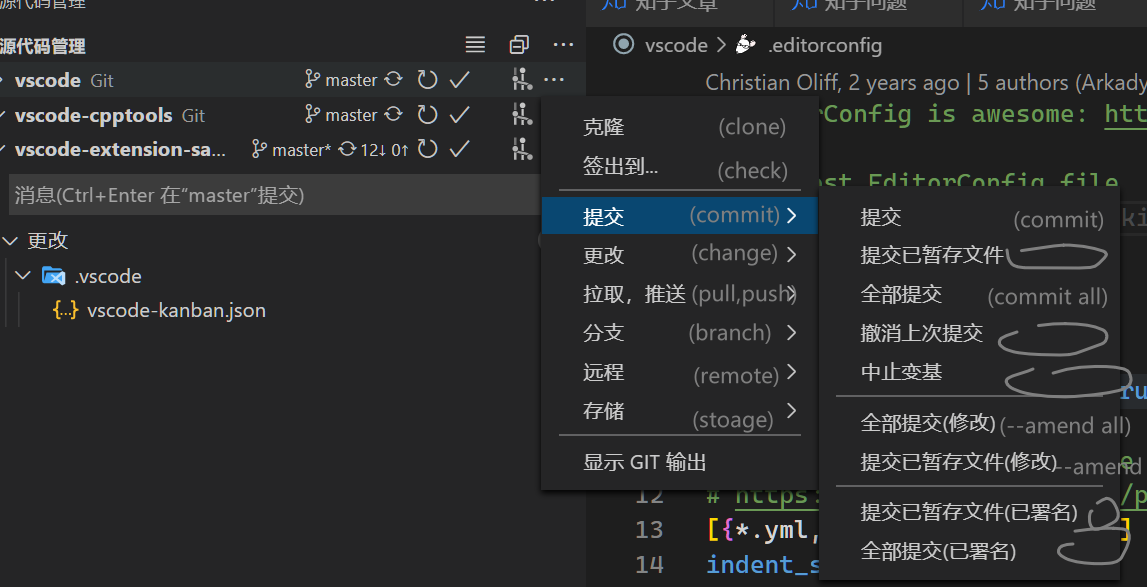This screenshot has height=587, width=1147.
Task: Refresh the vscode-cpptools repository
Action: tap(427, 114)
